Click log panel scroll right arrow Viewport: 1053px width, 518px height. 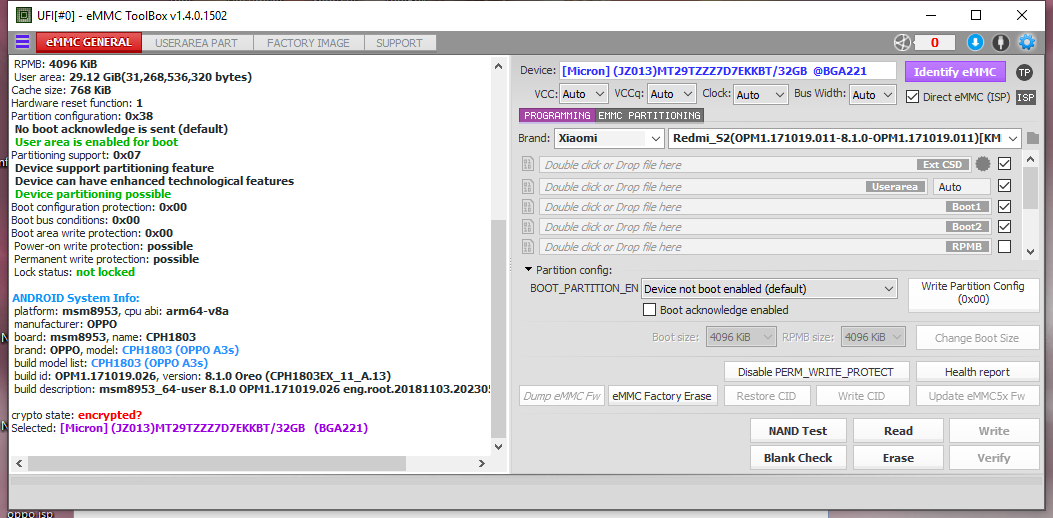pyautogui.click(x=482, y=463)
